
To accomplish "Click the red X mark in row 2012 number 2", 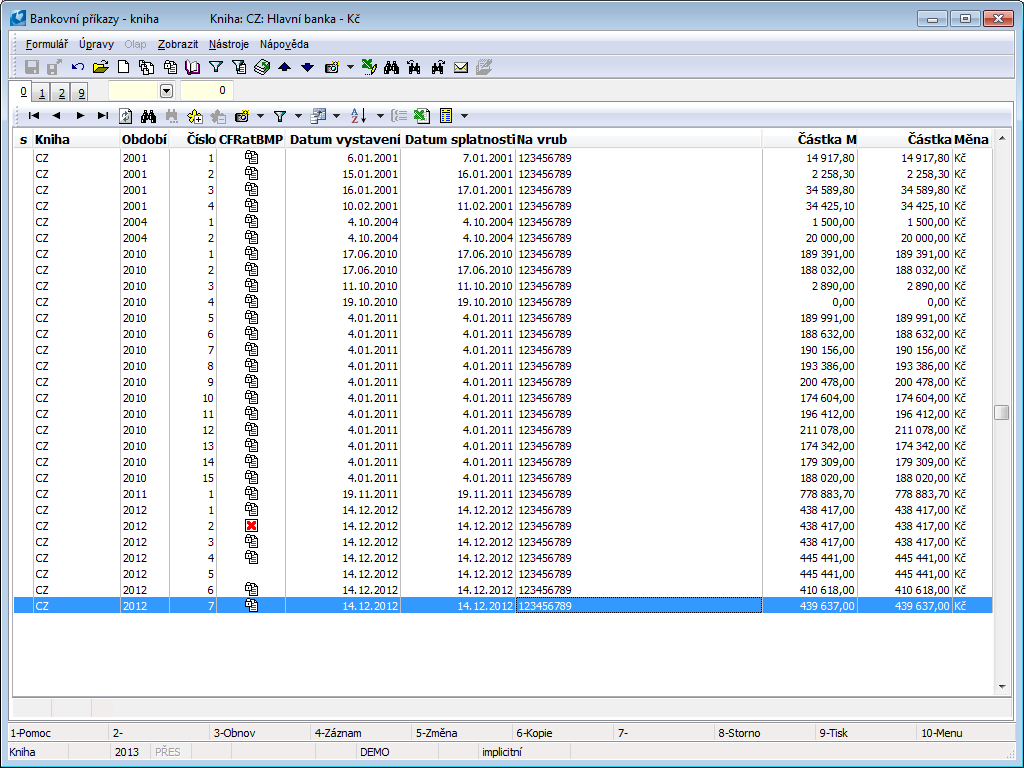I will pyautogui.click(x=251, y=526).
